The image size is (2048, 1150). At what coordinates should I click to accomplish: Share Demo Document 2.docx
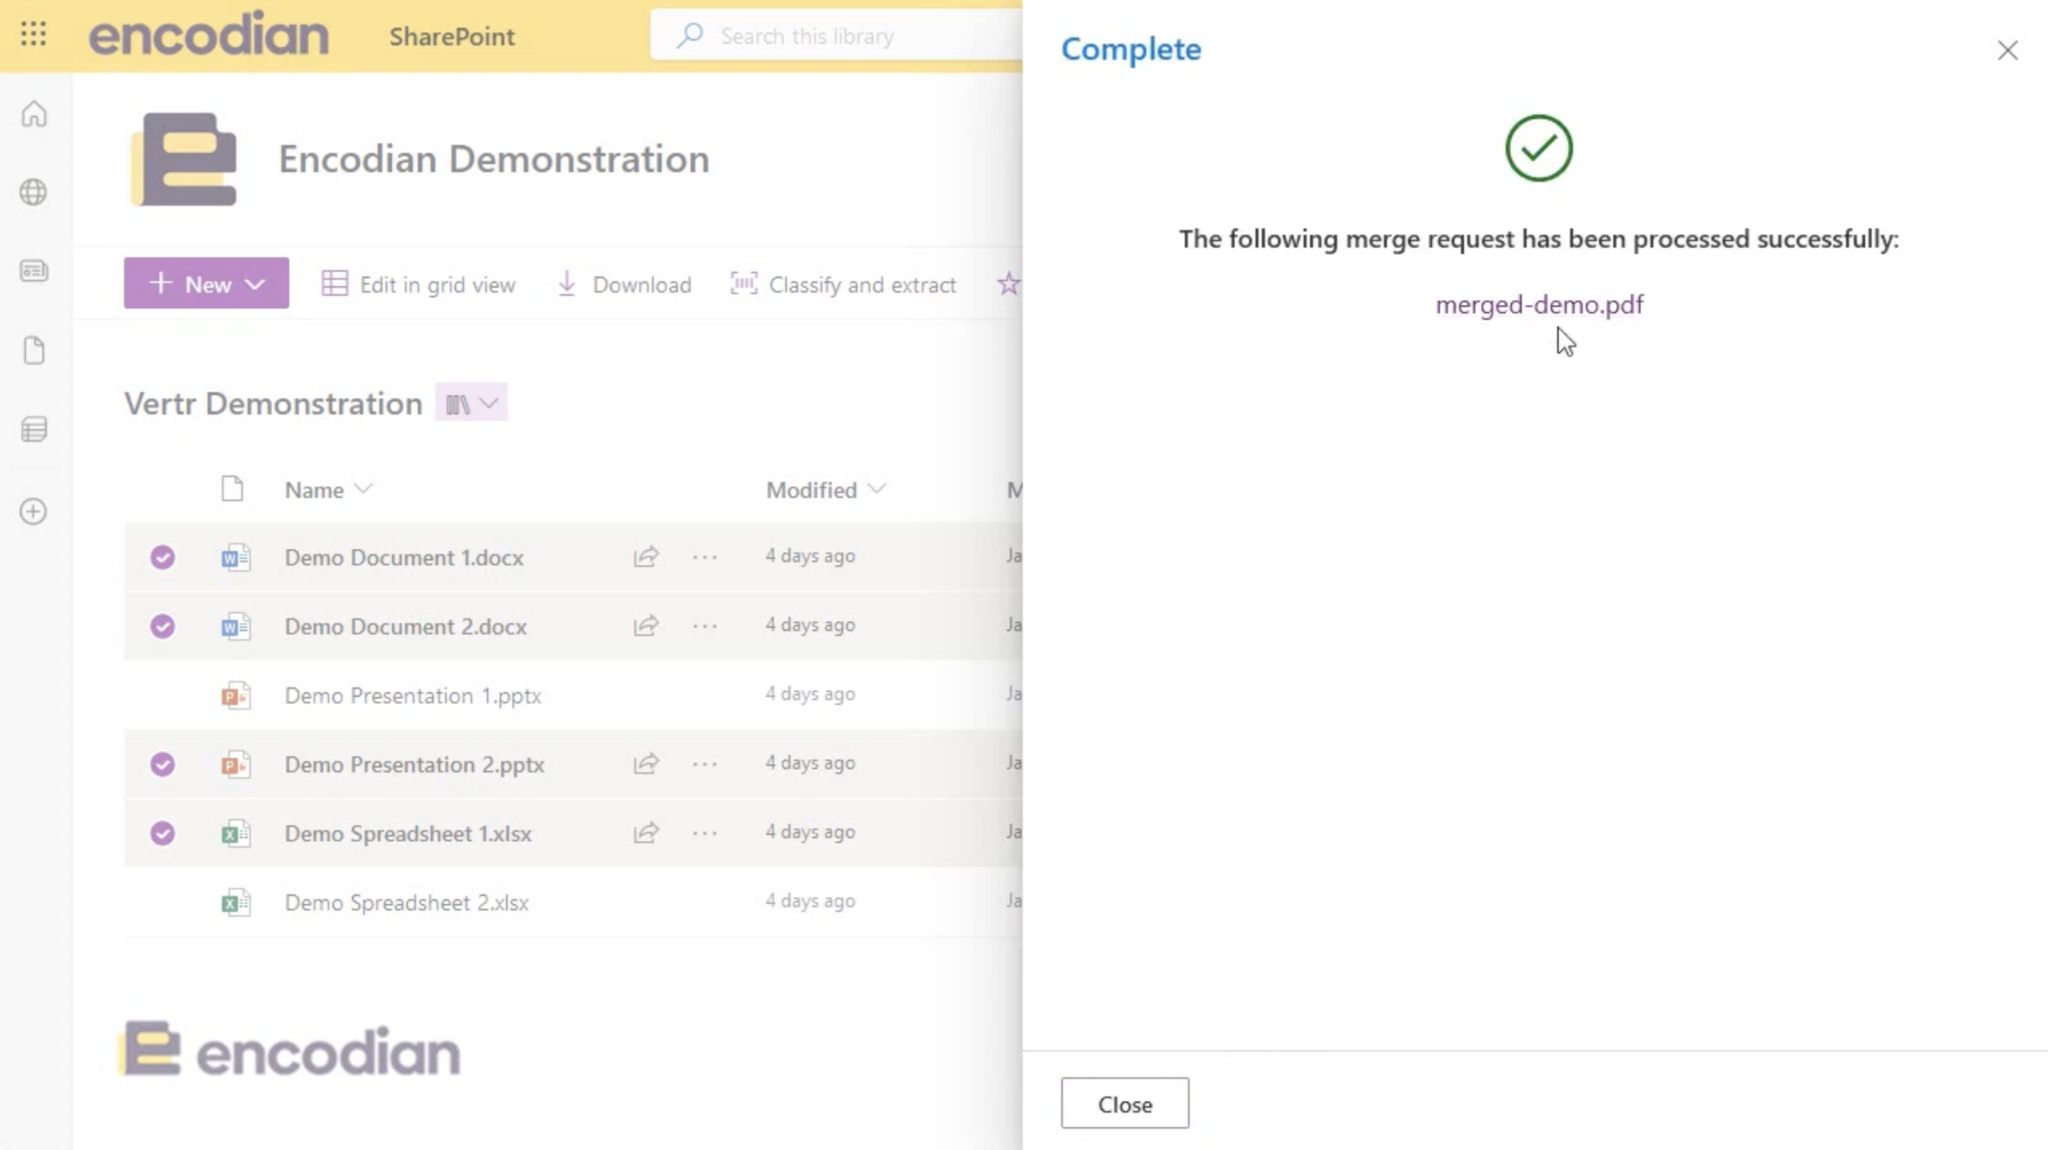coord(646,626)
